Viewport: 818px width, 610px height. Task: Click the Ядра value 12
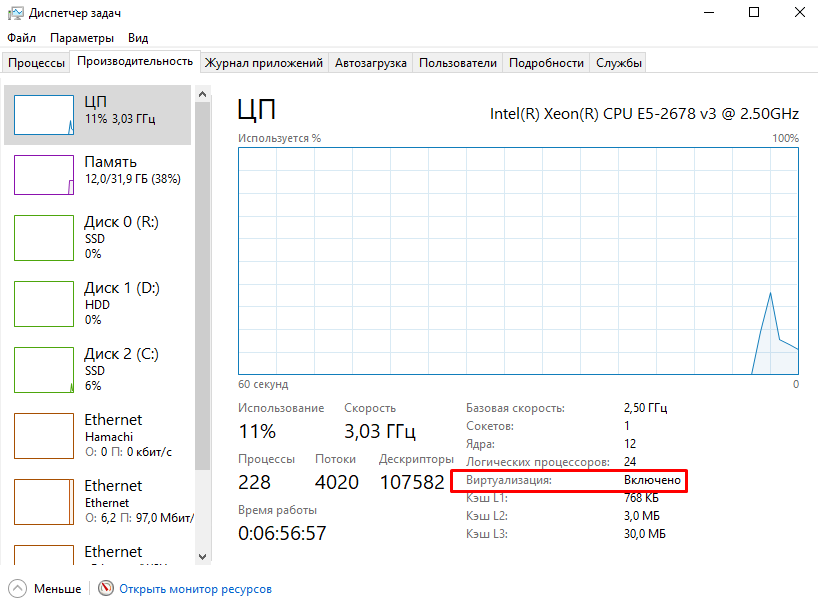pyautogui.click(x=630, y=444)
